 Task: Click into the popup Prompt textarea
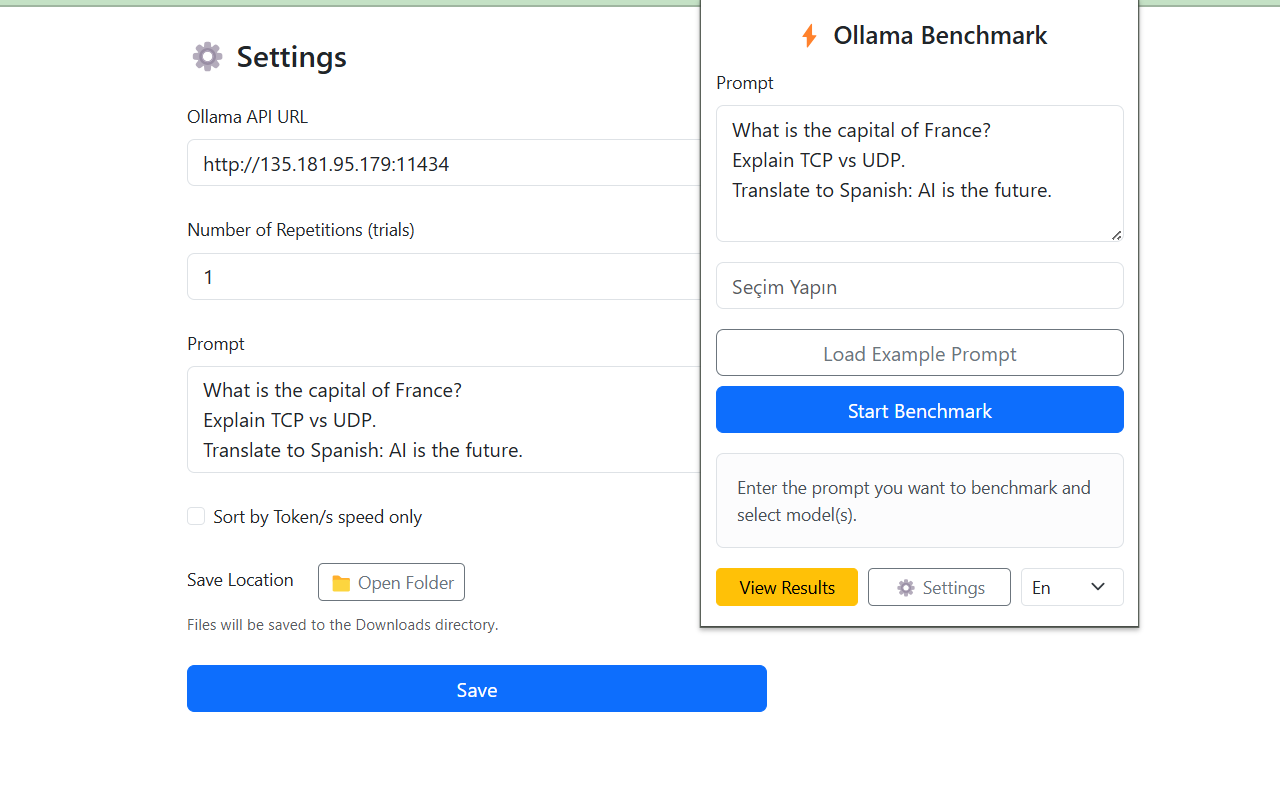click(x=920, y=174)
